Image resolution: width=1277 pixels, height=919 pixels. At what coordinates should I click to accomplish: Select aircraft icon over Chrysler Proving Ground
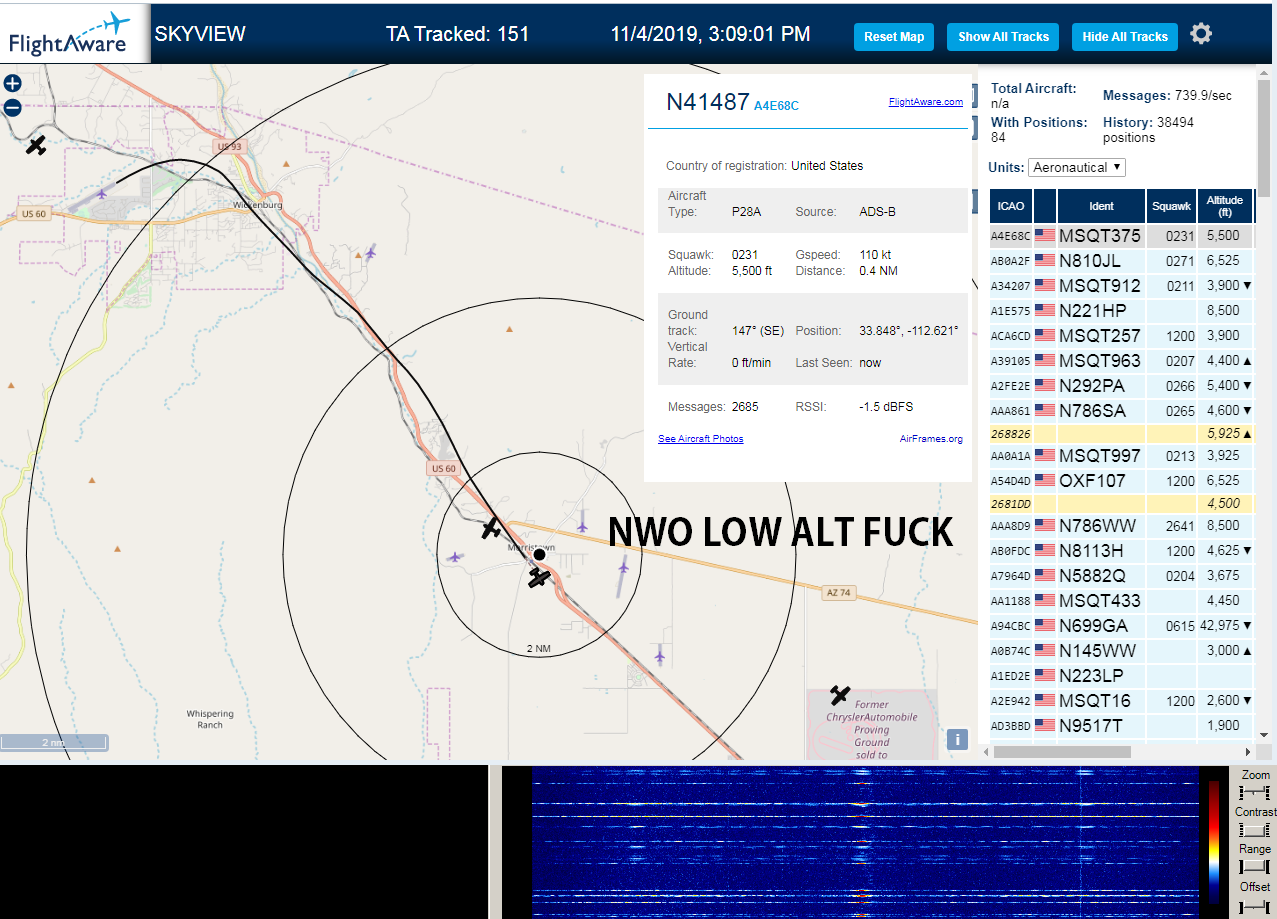(840, 695)
